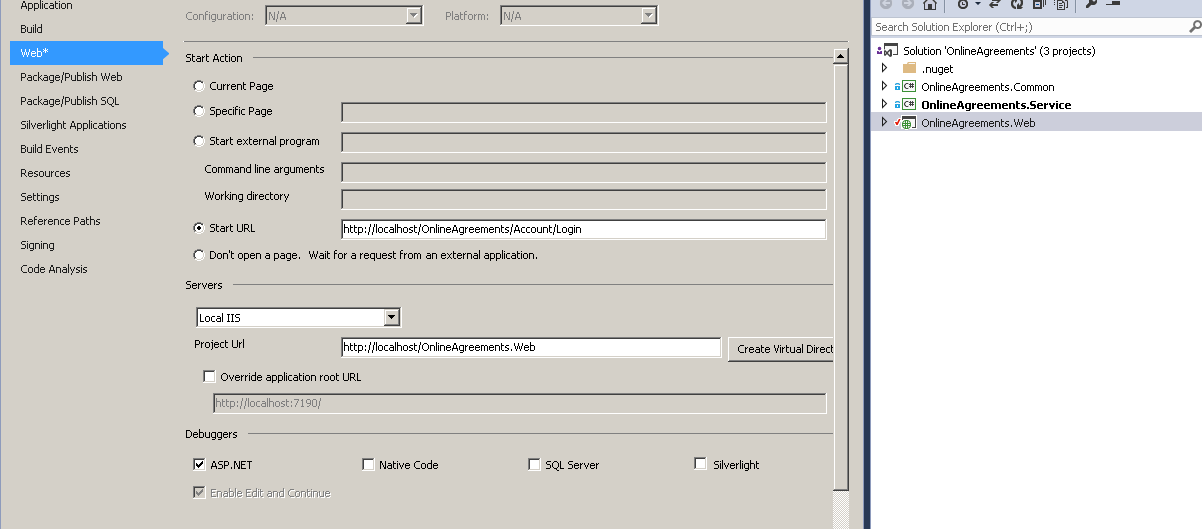
Task: Select Solution 'OnlineAgreements' (3 projects) row
Action: tap(1036, 50)
